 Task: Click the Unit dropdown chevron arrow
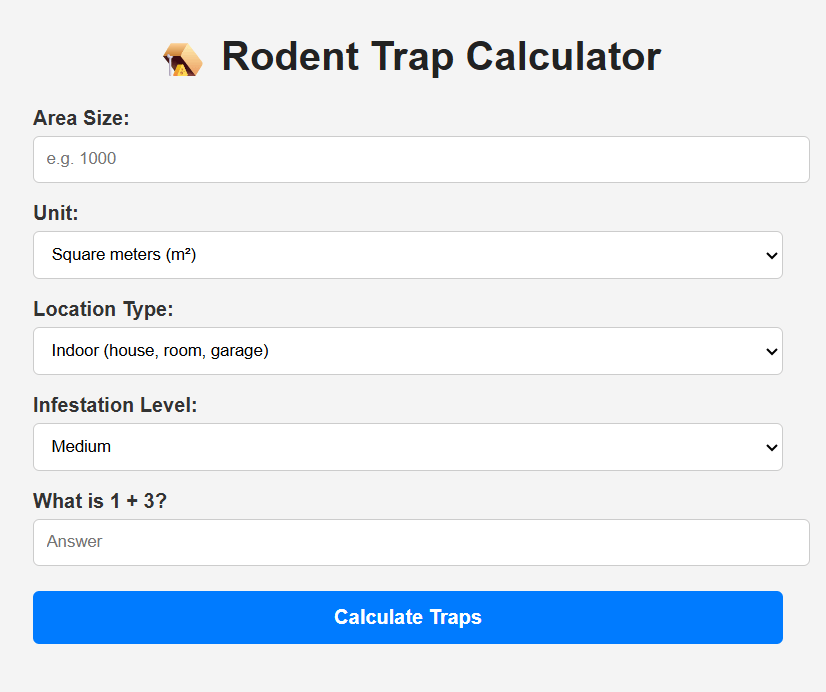771,256
